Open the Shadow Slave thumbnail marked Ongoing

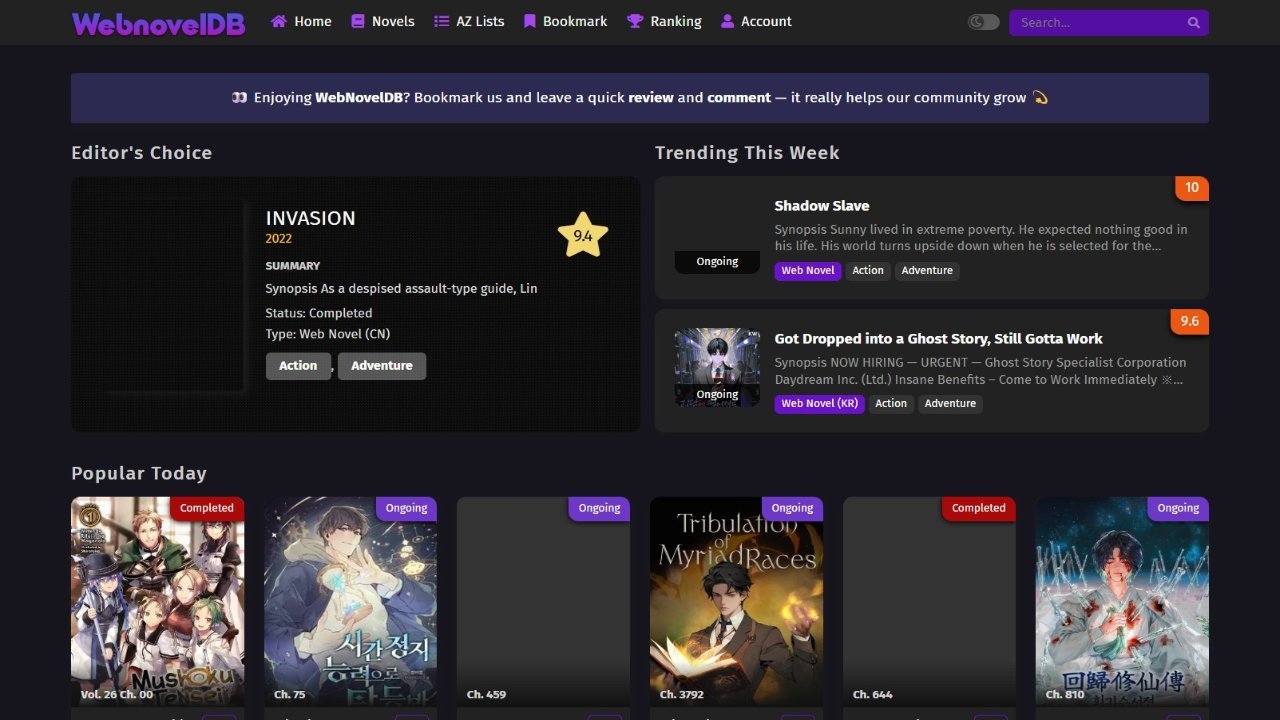[x=717, y=235]
